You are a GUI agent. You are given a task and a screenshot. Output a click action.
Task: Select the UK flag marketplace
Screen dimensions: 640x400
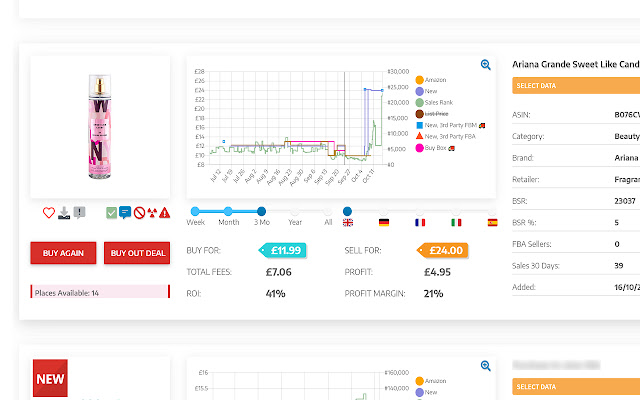point(348,222)
